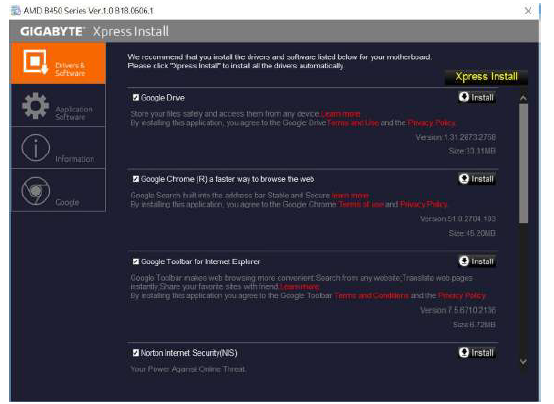The height and width of the screenshot is (404, 554).
Task: Click the download icon for Google Toolbar Install
Action: tap(464, 261)
